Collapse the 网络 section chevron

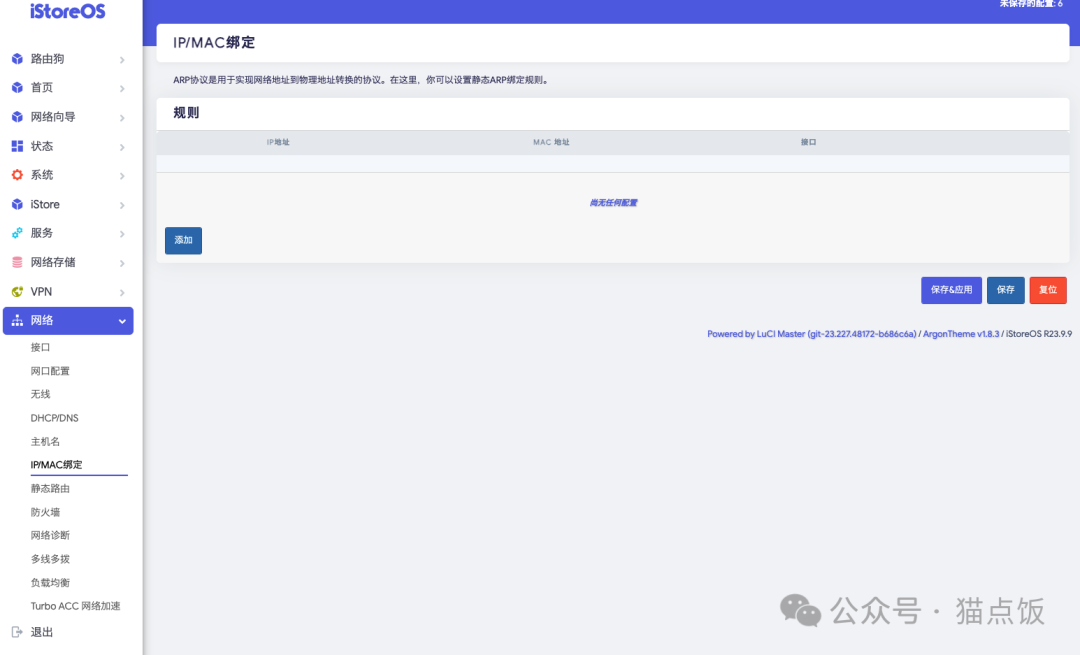pos(124,320)
